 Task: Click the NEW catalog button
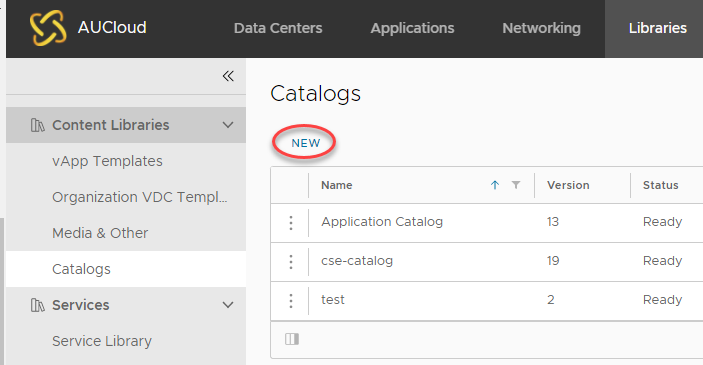pos(306,143)
